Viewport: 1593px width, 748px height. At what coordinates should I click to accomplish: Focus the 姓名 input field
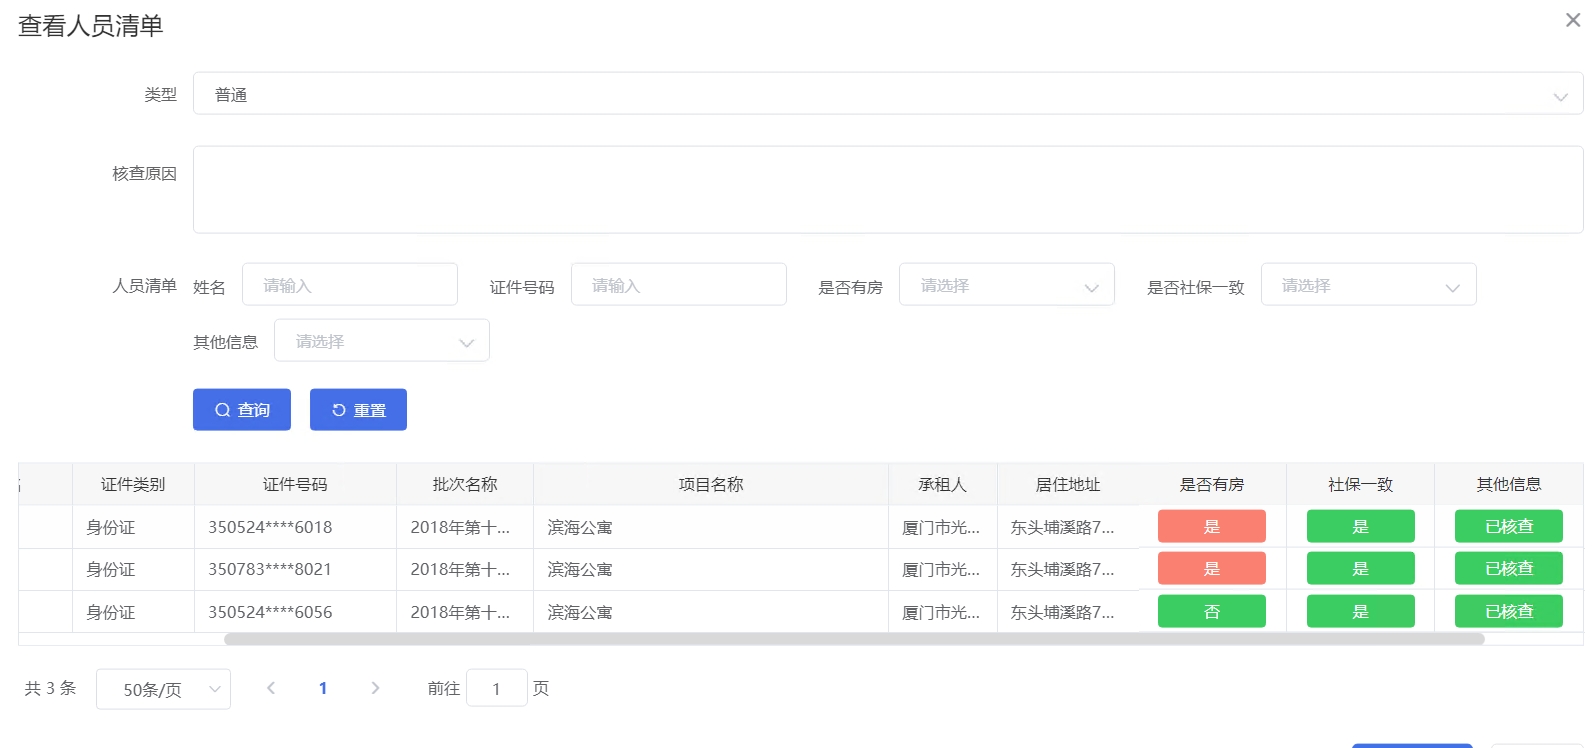tap(349, 285)
